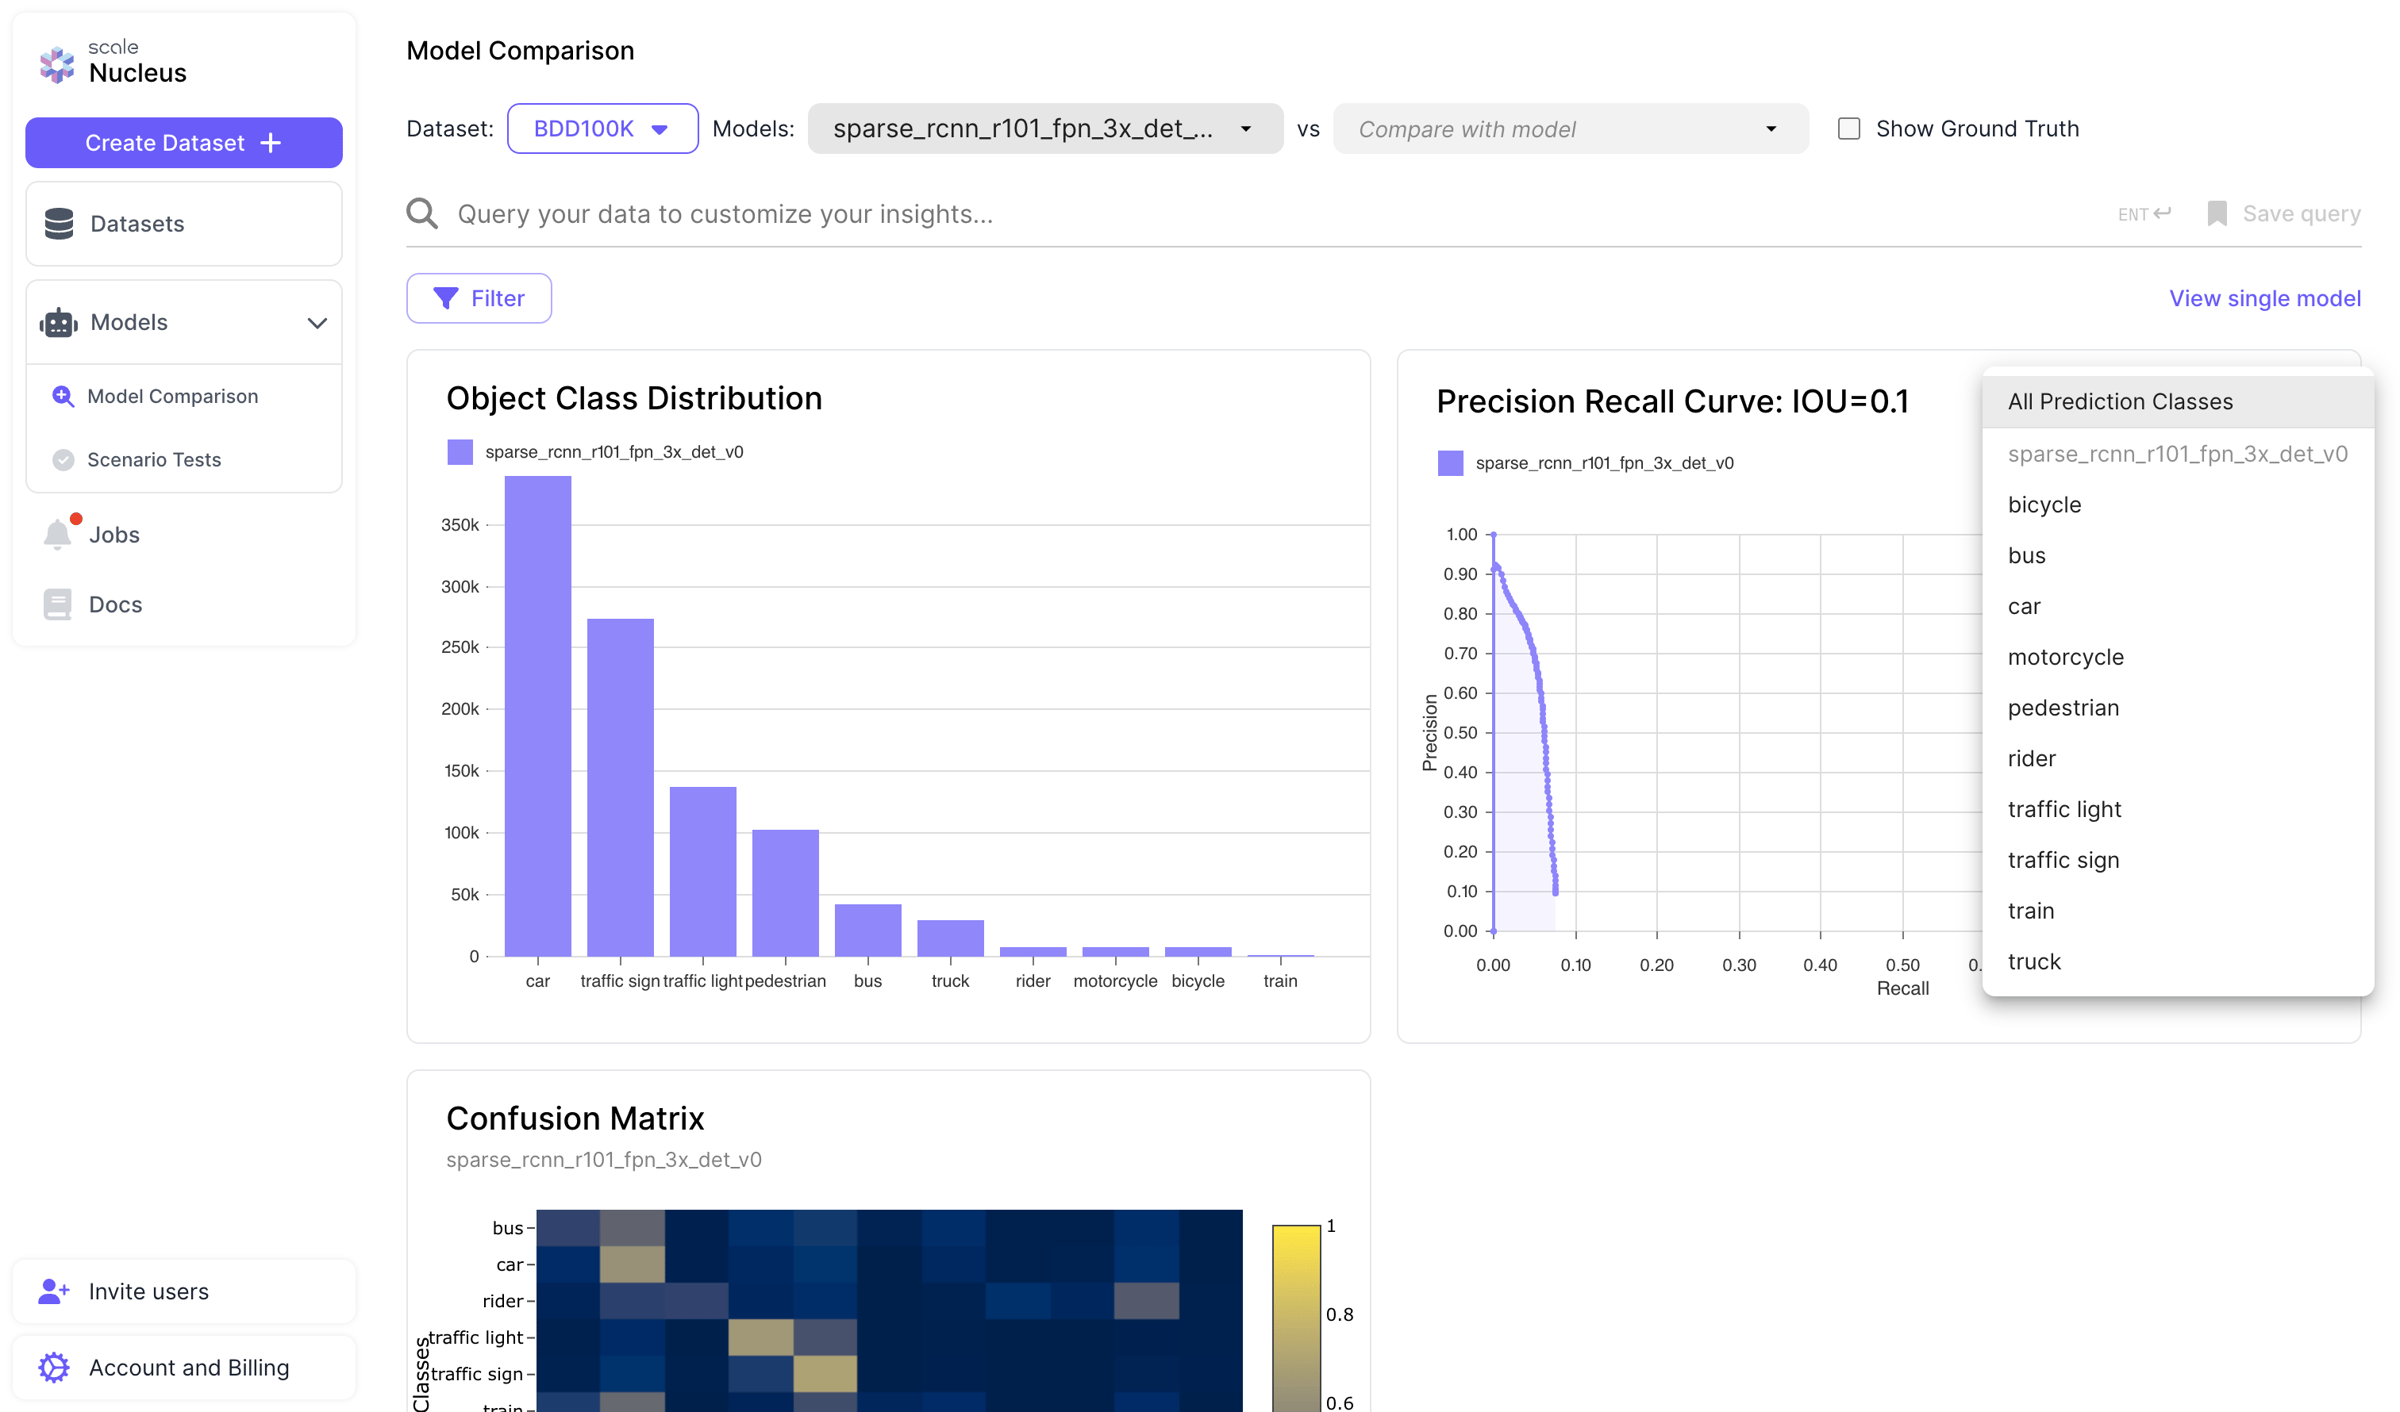Open the Filter button

point(479,298)
